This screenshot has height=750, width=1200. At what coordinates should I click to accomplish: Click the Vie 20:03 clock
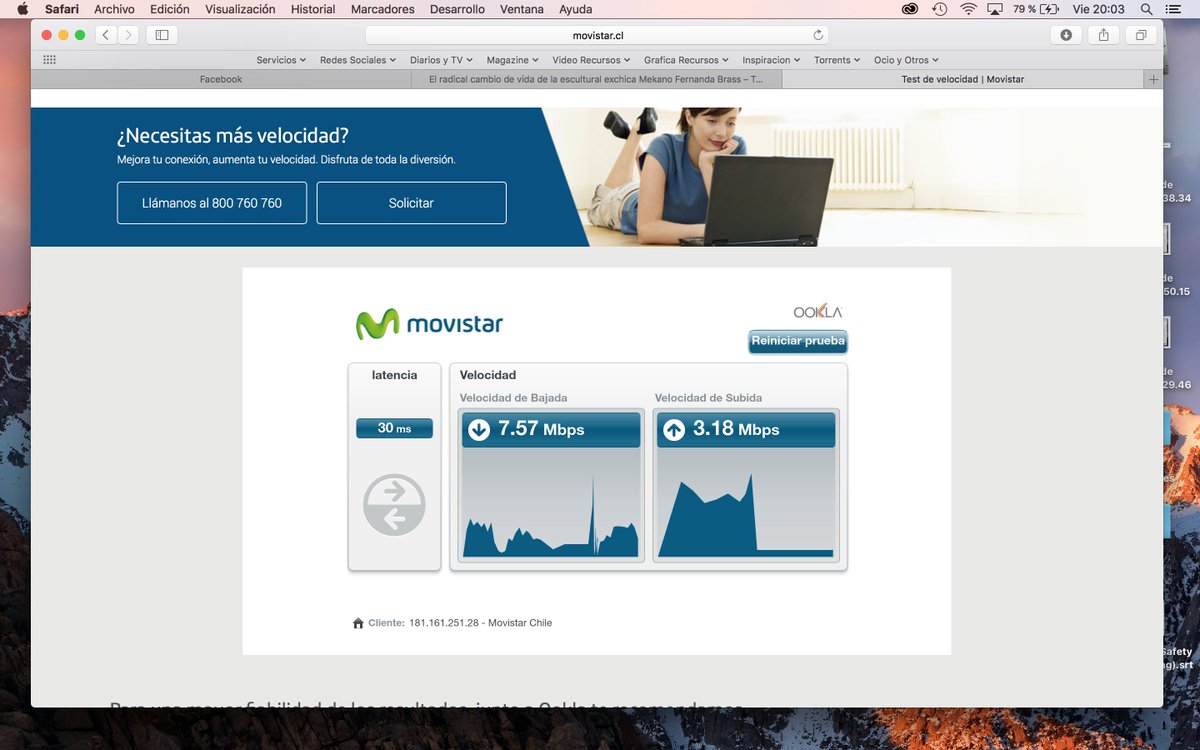point(1100,9)
